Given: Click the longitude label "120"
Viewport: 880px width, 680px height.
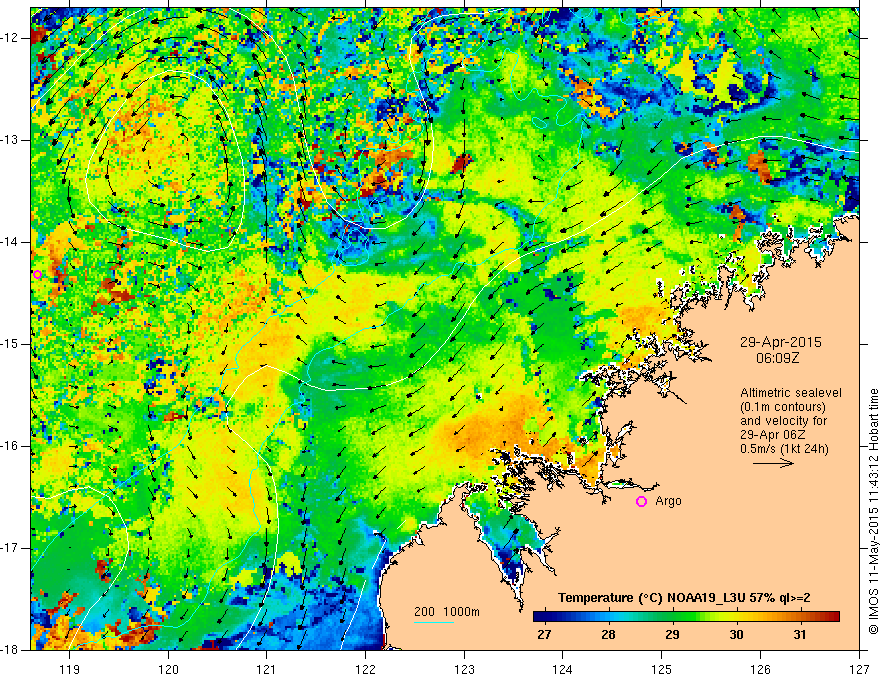Looking at the screenshot, I should coord(168,669).
